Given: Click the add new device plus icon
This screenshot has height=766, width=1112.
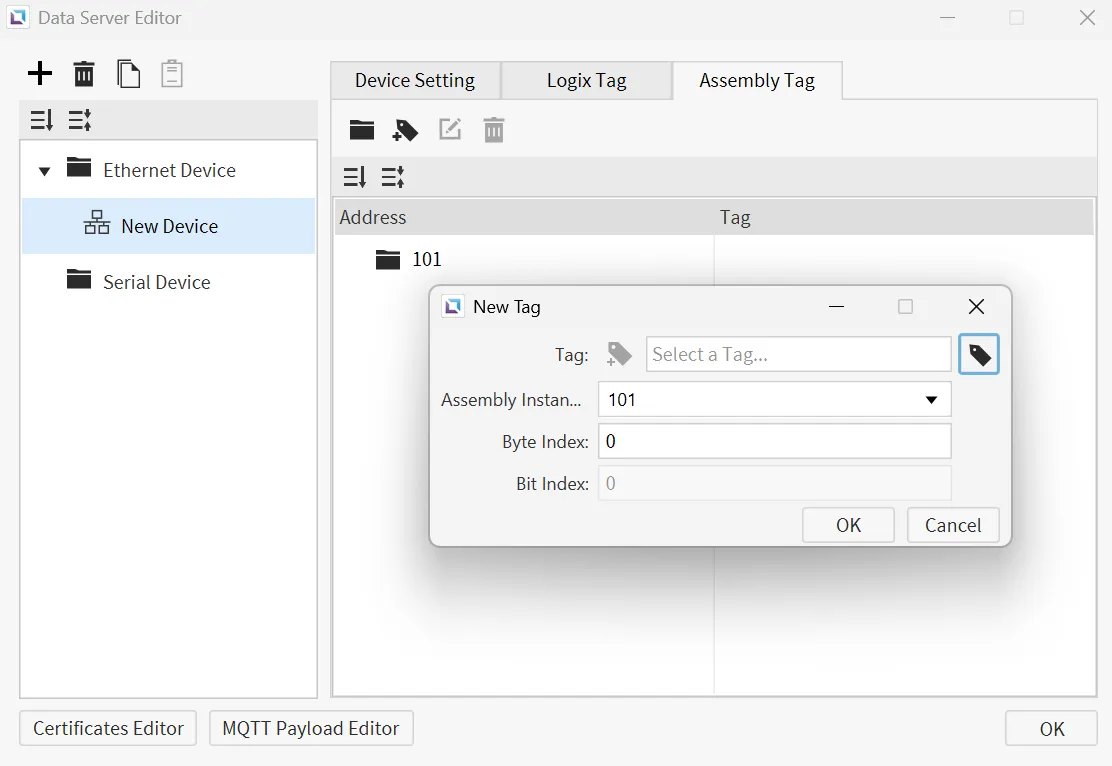Looking at the screenshot, I should (x=40, y=73).
